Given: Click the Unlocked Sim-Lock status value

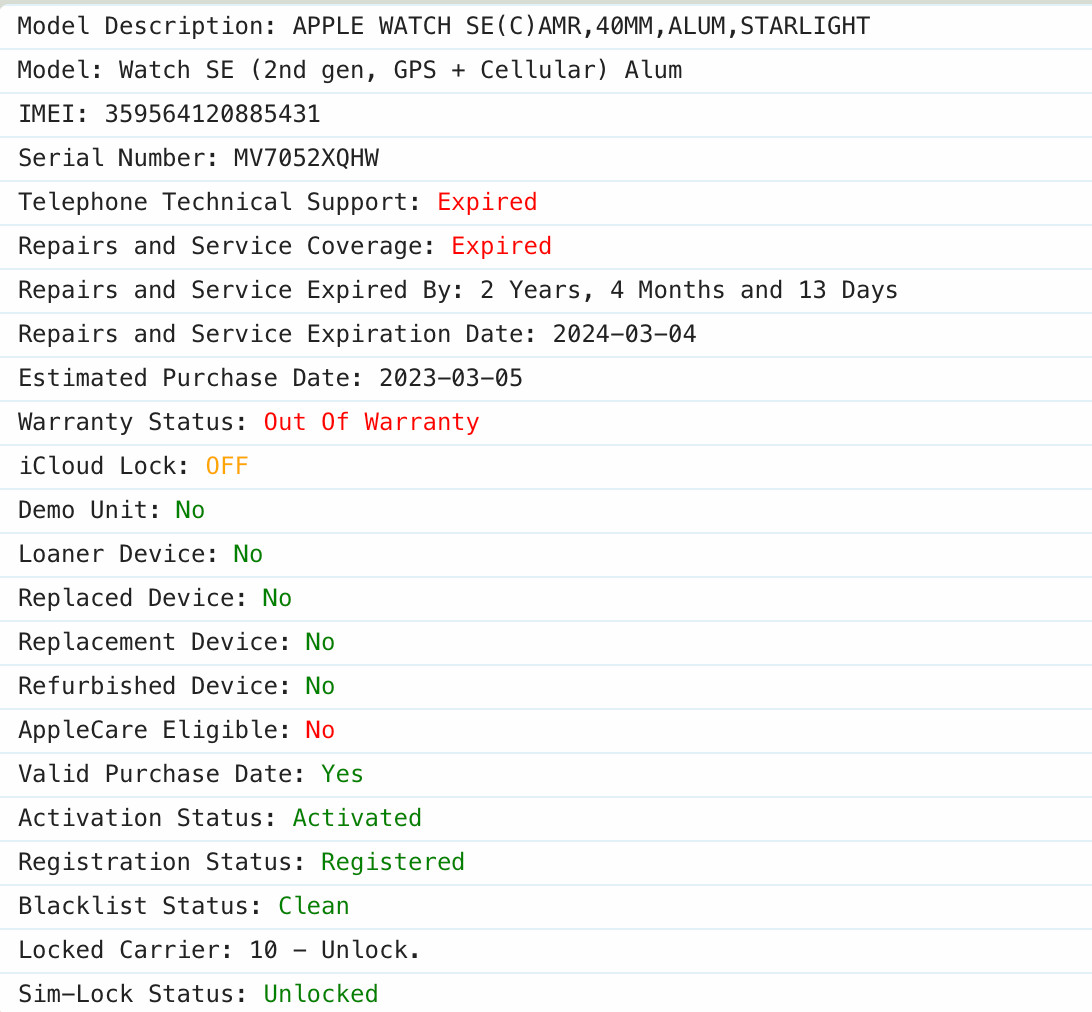Looking at the screenshot, I should click(320, 993).
